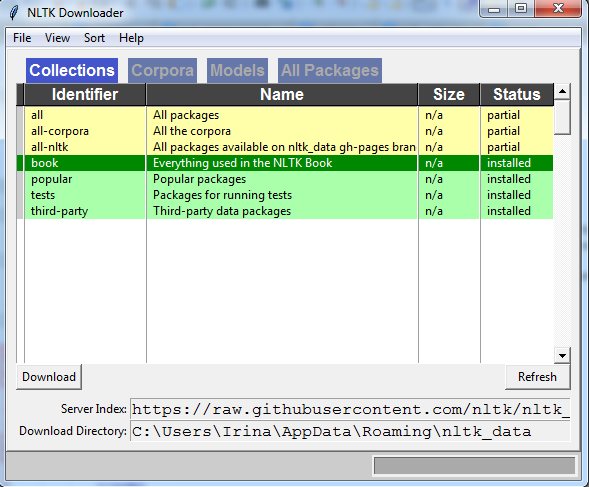Click the vertical scrollbar thumb
The height and width of the screenshot is (487, 589).
[x=562, y=117]
